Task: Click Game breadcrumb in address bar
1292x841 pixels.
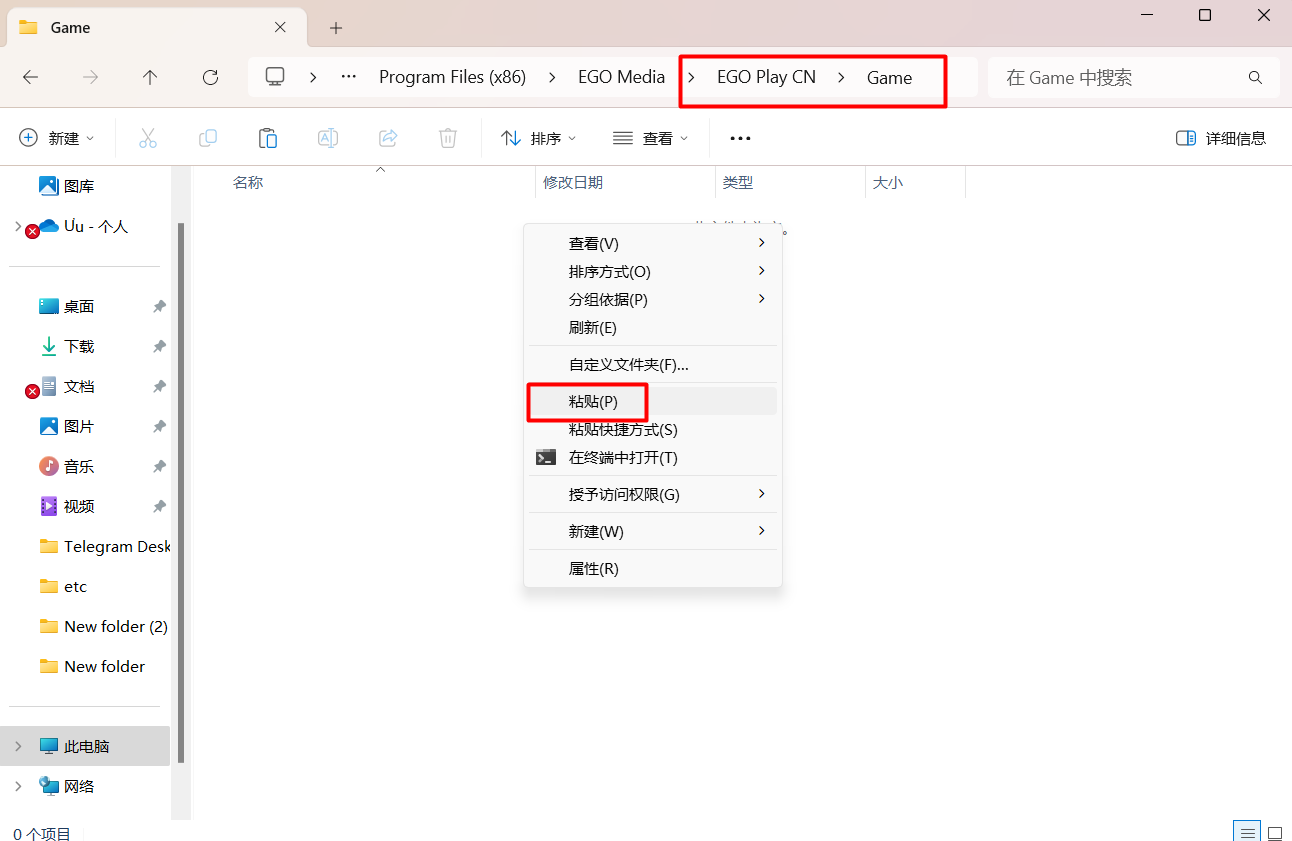Action: coord(889,77)
